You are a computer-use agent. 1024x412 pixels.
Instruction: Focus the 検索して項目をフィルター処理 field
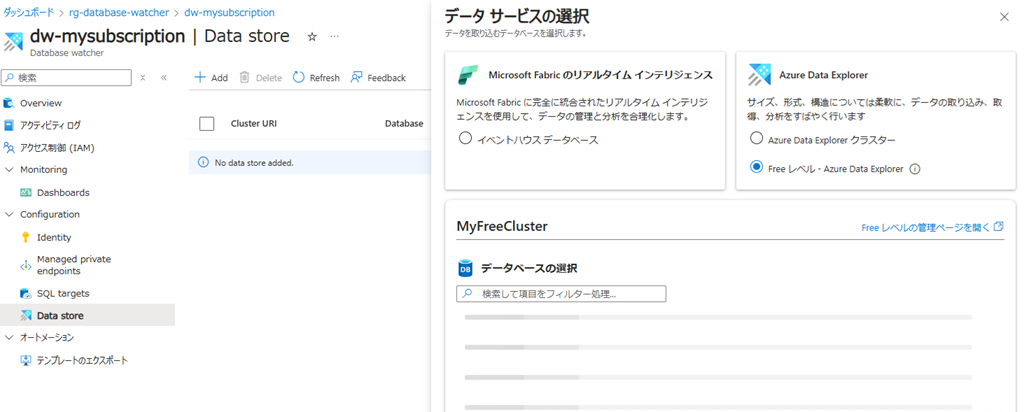561,294
